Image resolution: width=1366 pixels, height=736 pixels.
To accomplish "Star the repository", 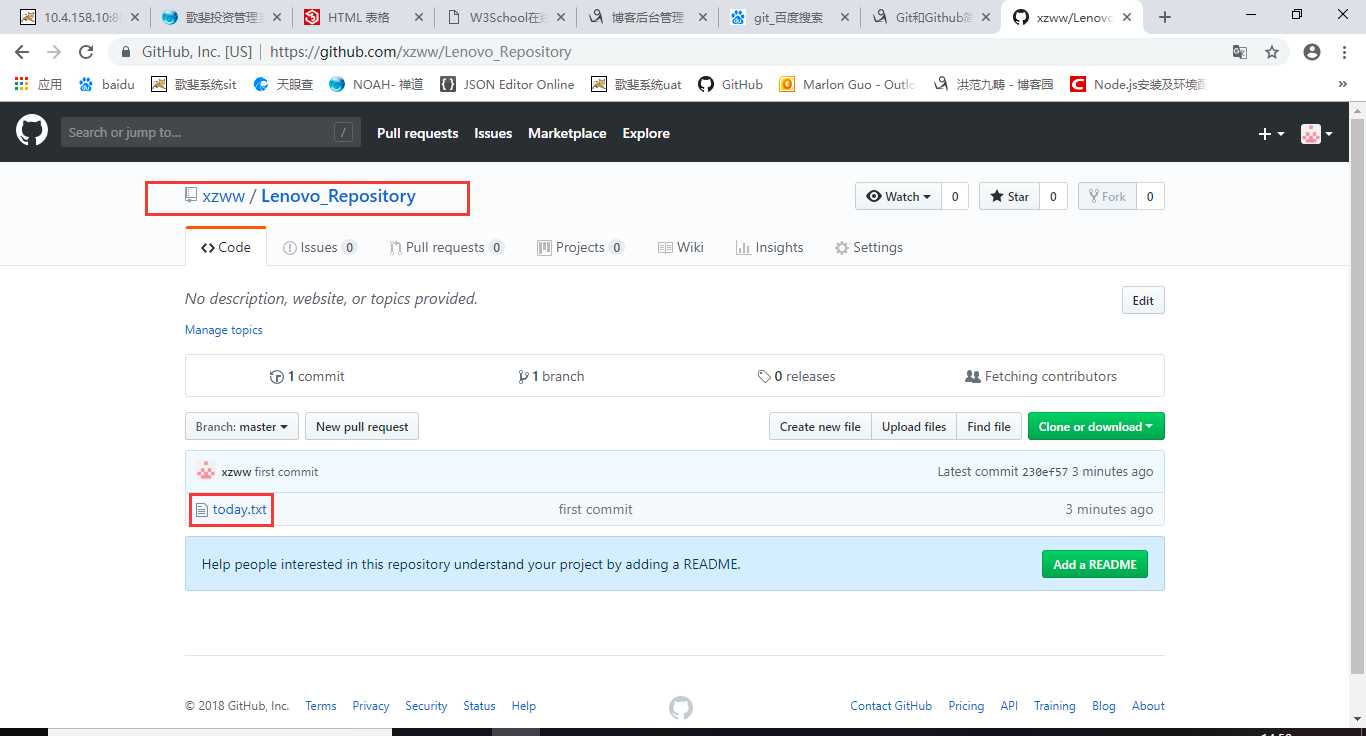I will click(1009, 197).
